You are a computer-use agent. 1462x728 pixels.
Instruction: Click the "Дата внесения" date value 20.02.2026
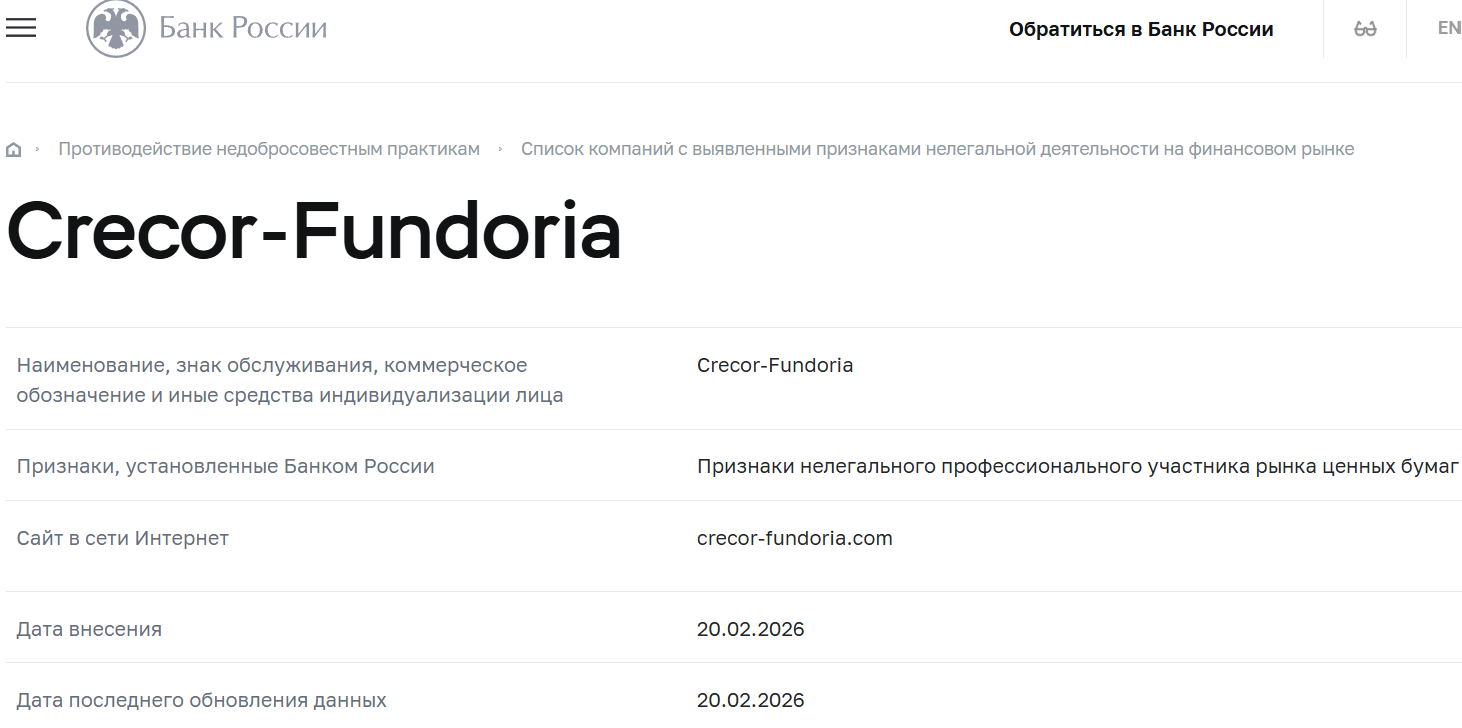pos(751,629)
